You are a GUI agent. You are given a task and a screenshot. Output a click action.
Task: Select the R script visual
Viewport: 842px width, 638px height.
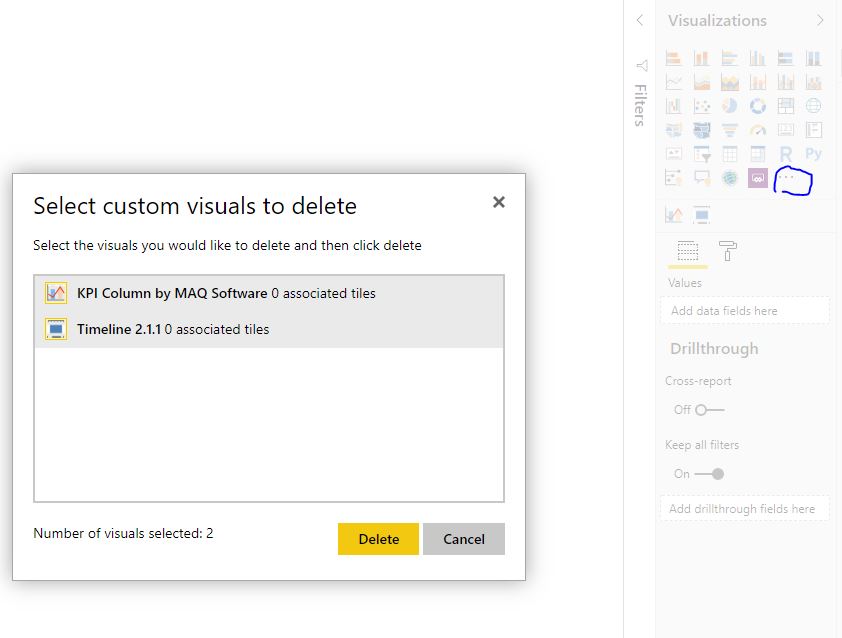click(x=785, y=154)
